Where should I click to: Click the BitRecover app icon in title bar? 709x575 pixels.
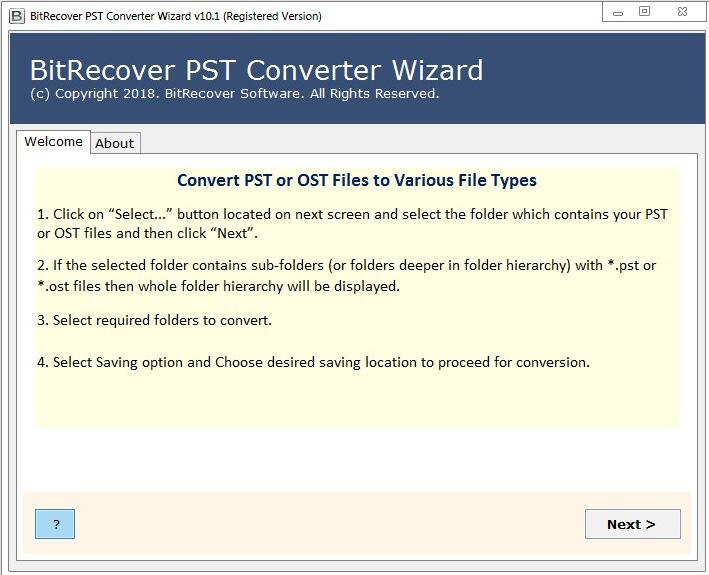pos(16,16)
